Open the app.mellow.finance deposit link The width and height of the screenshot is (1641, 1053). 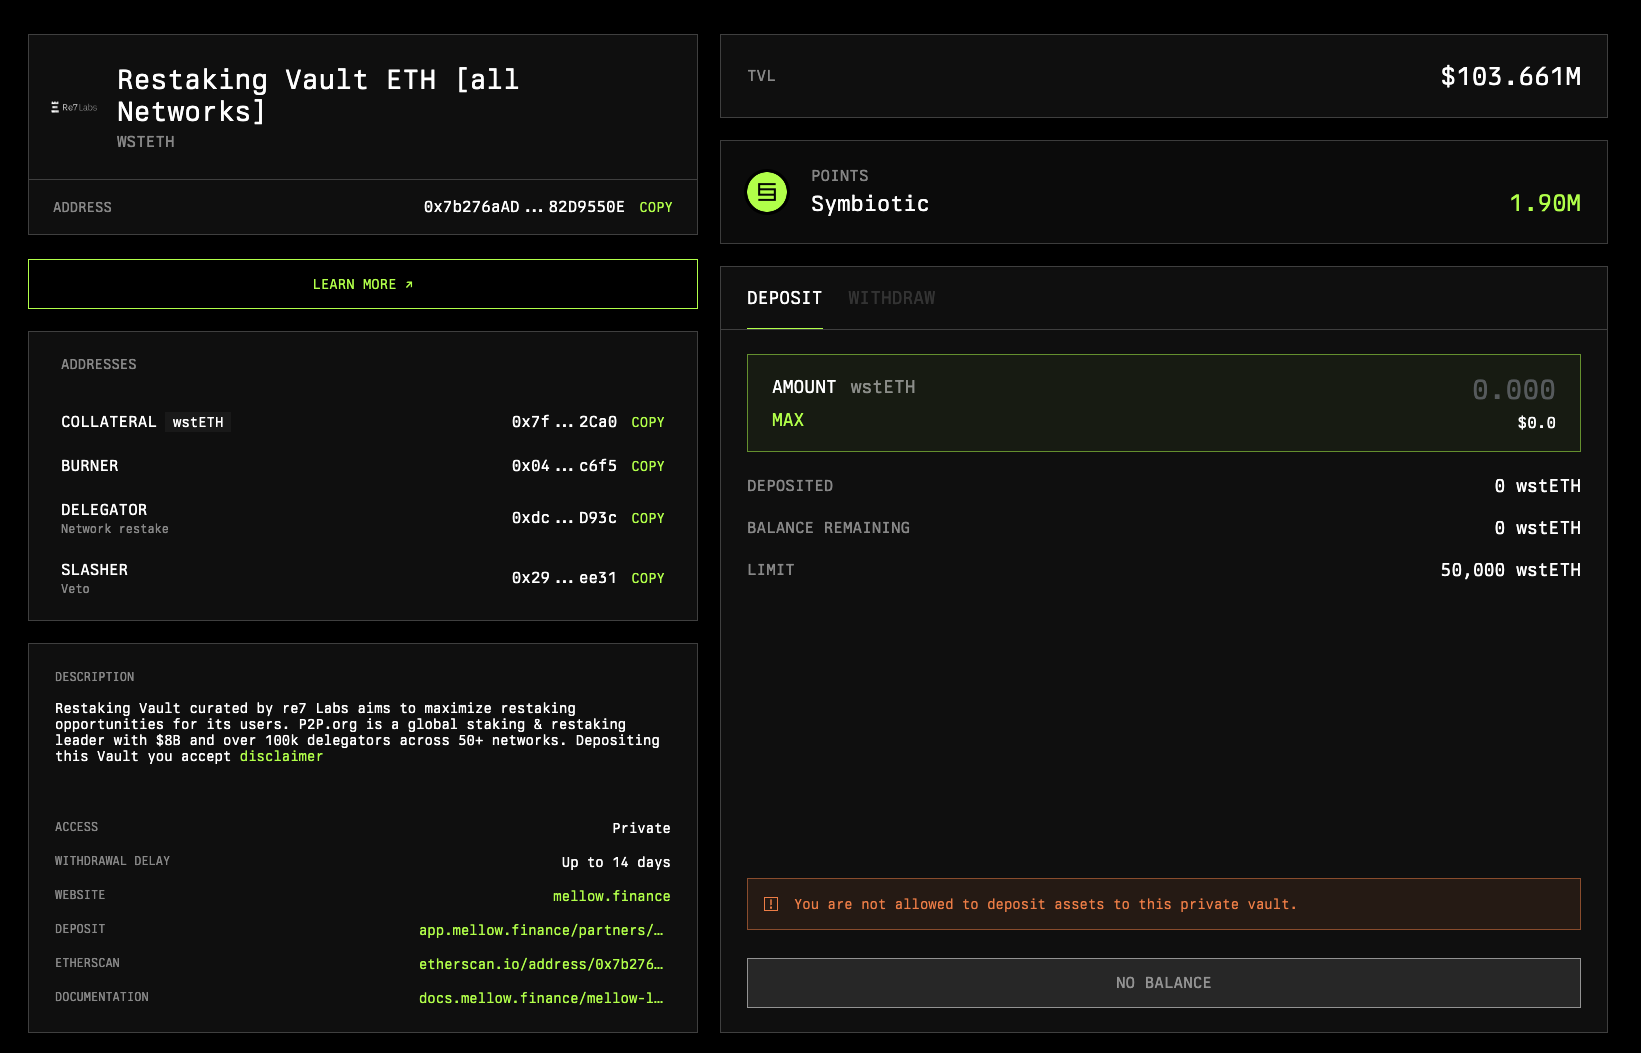(x=541, y=930)
